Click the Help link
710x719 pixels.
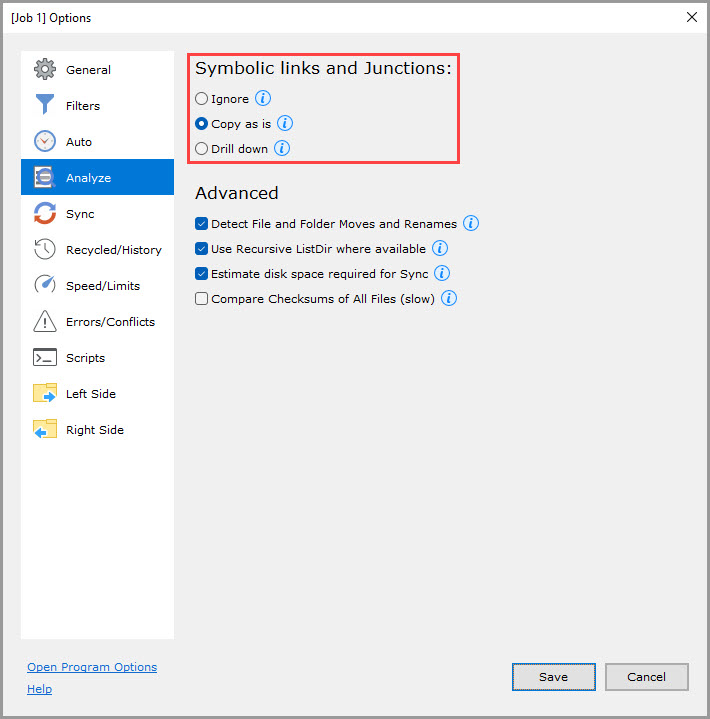[40, 689]
